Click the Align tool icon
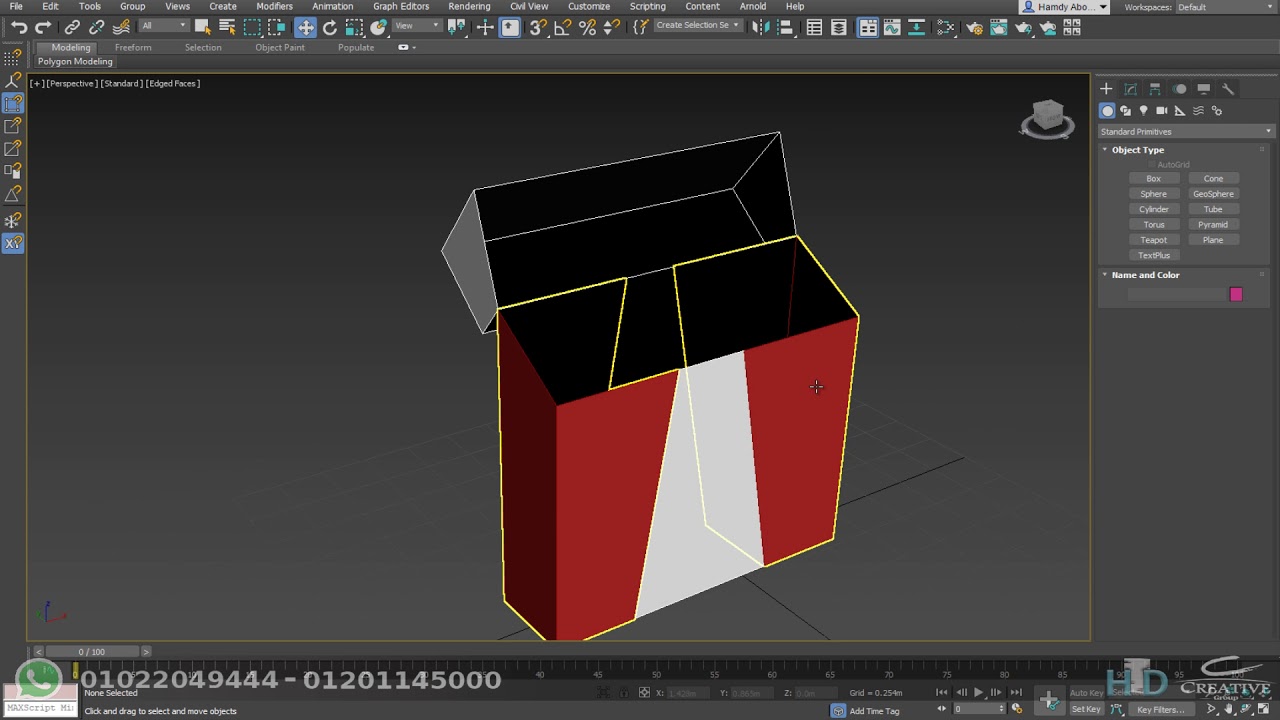Screen dimensions: 1280x720 pos(785,28)
